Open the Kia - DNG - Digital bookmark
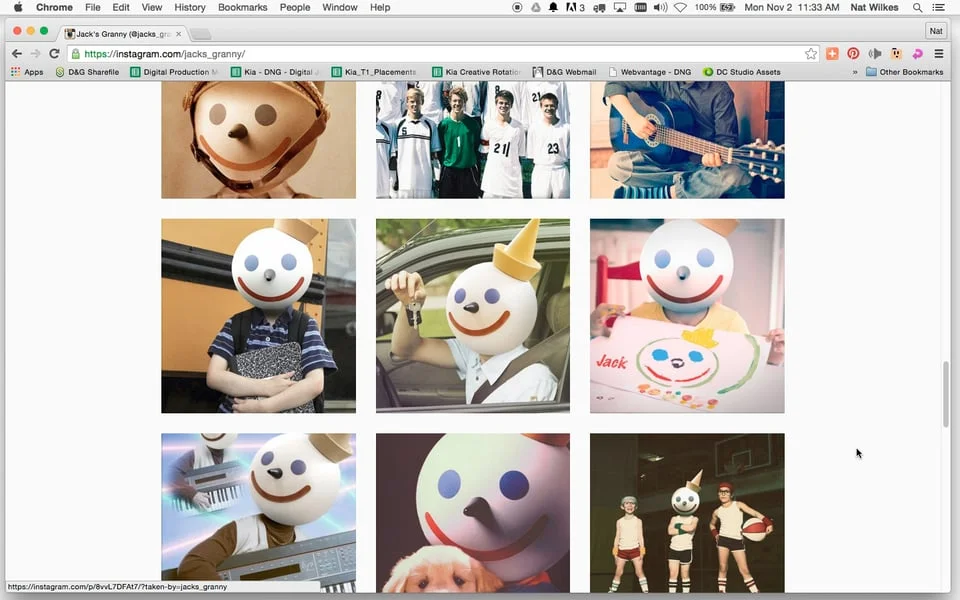Screen dimensions: 960x600 [275, 72]
